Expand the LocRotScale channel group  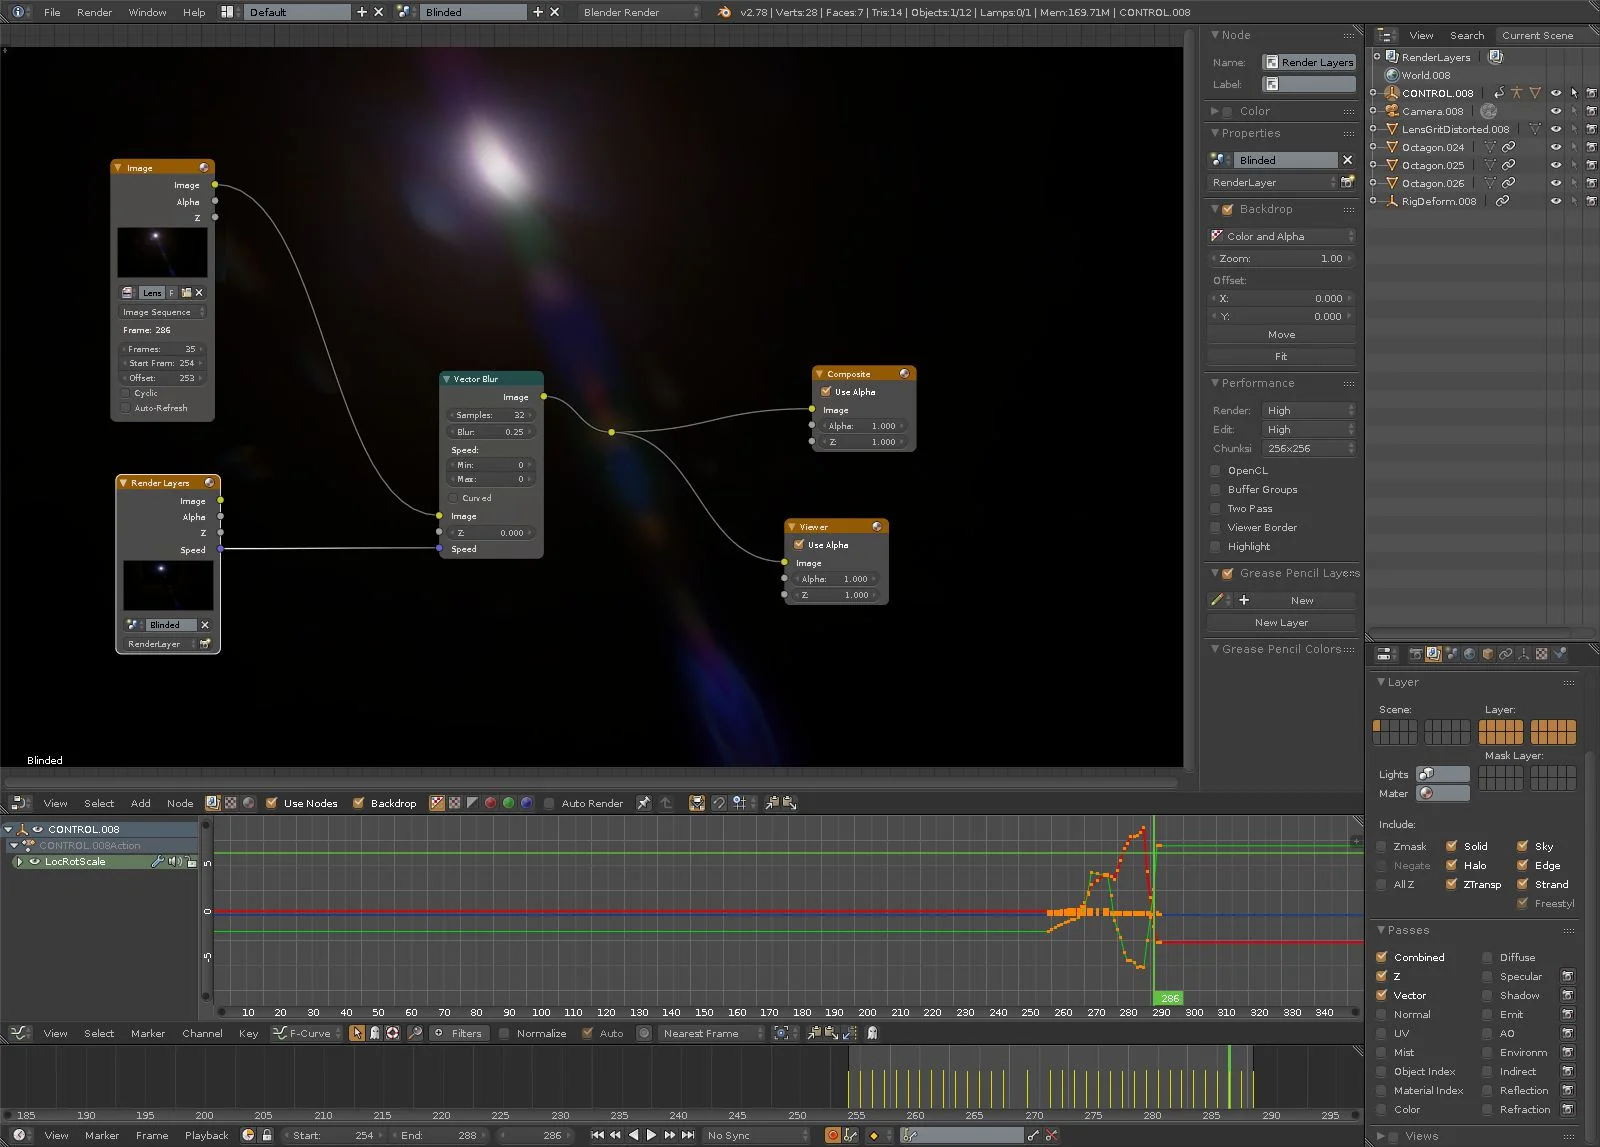click(19, 861)
